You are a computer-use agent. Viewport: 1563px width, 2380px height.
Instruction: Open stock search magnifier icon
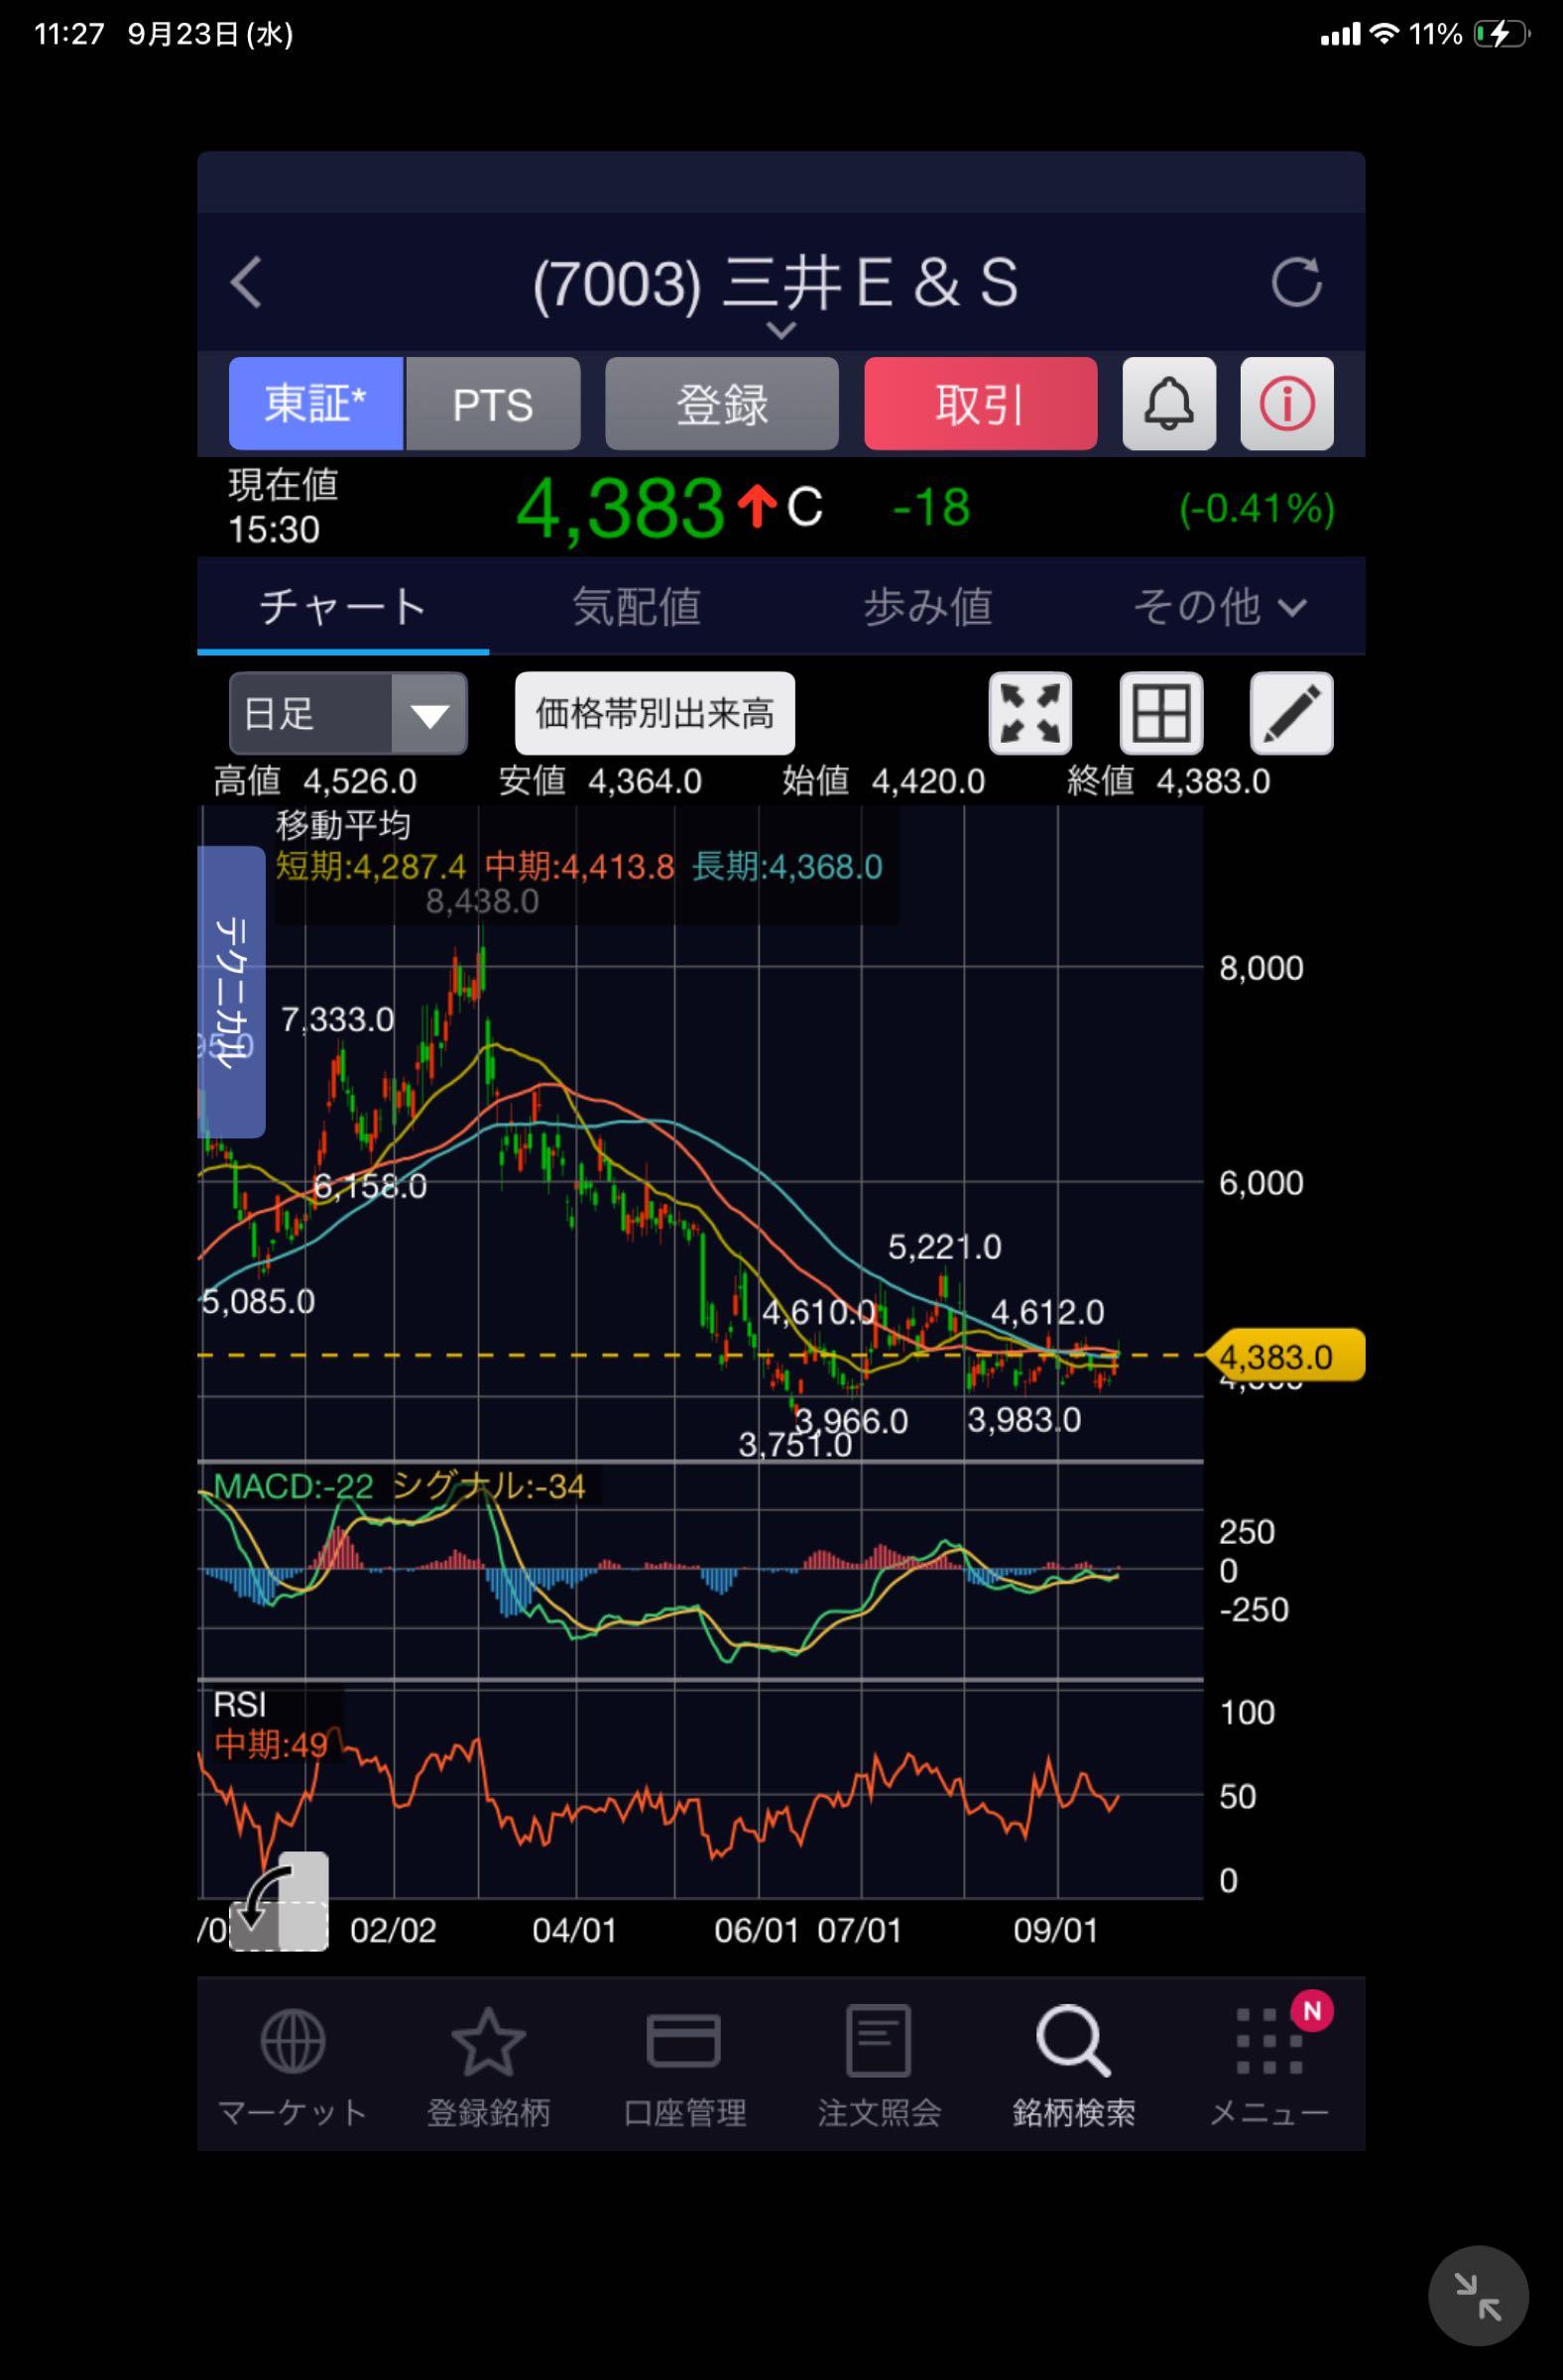1073,2041
